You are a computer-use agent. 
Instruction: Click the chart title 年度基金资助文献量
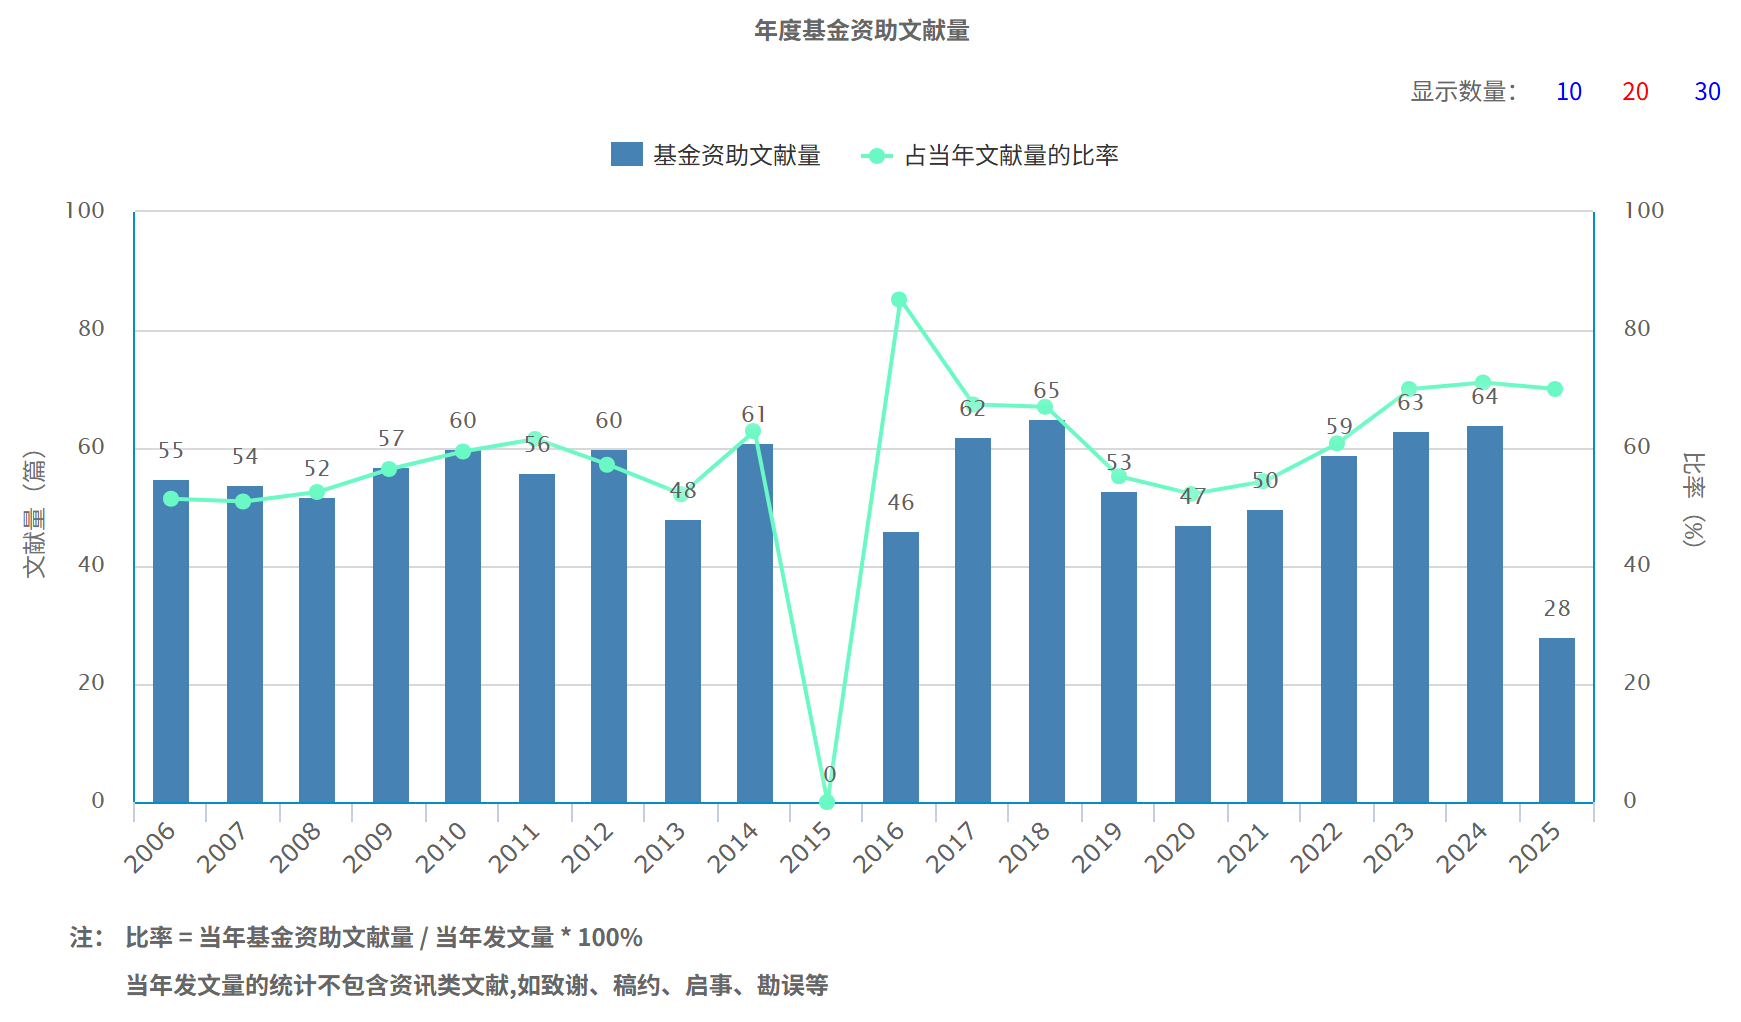coord(862,31)
